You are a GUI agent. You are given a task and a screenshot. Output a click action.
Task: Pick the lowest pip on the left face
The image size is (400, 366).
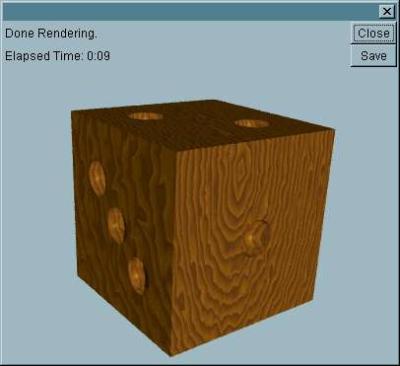coord(137,275)
